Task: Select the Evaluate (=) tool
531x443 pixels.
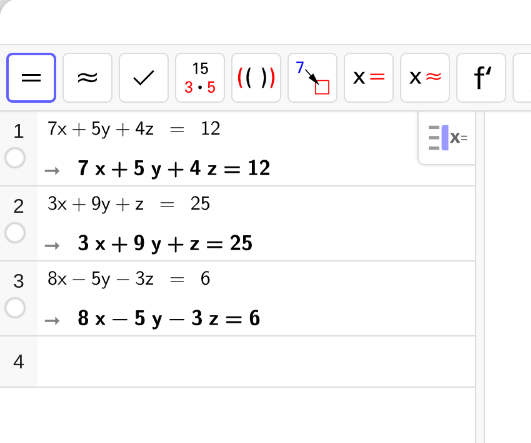Action: coord(31,78)
